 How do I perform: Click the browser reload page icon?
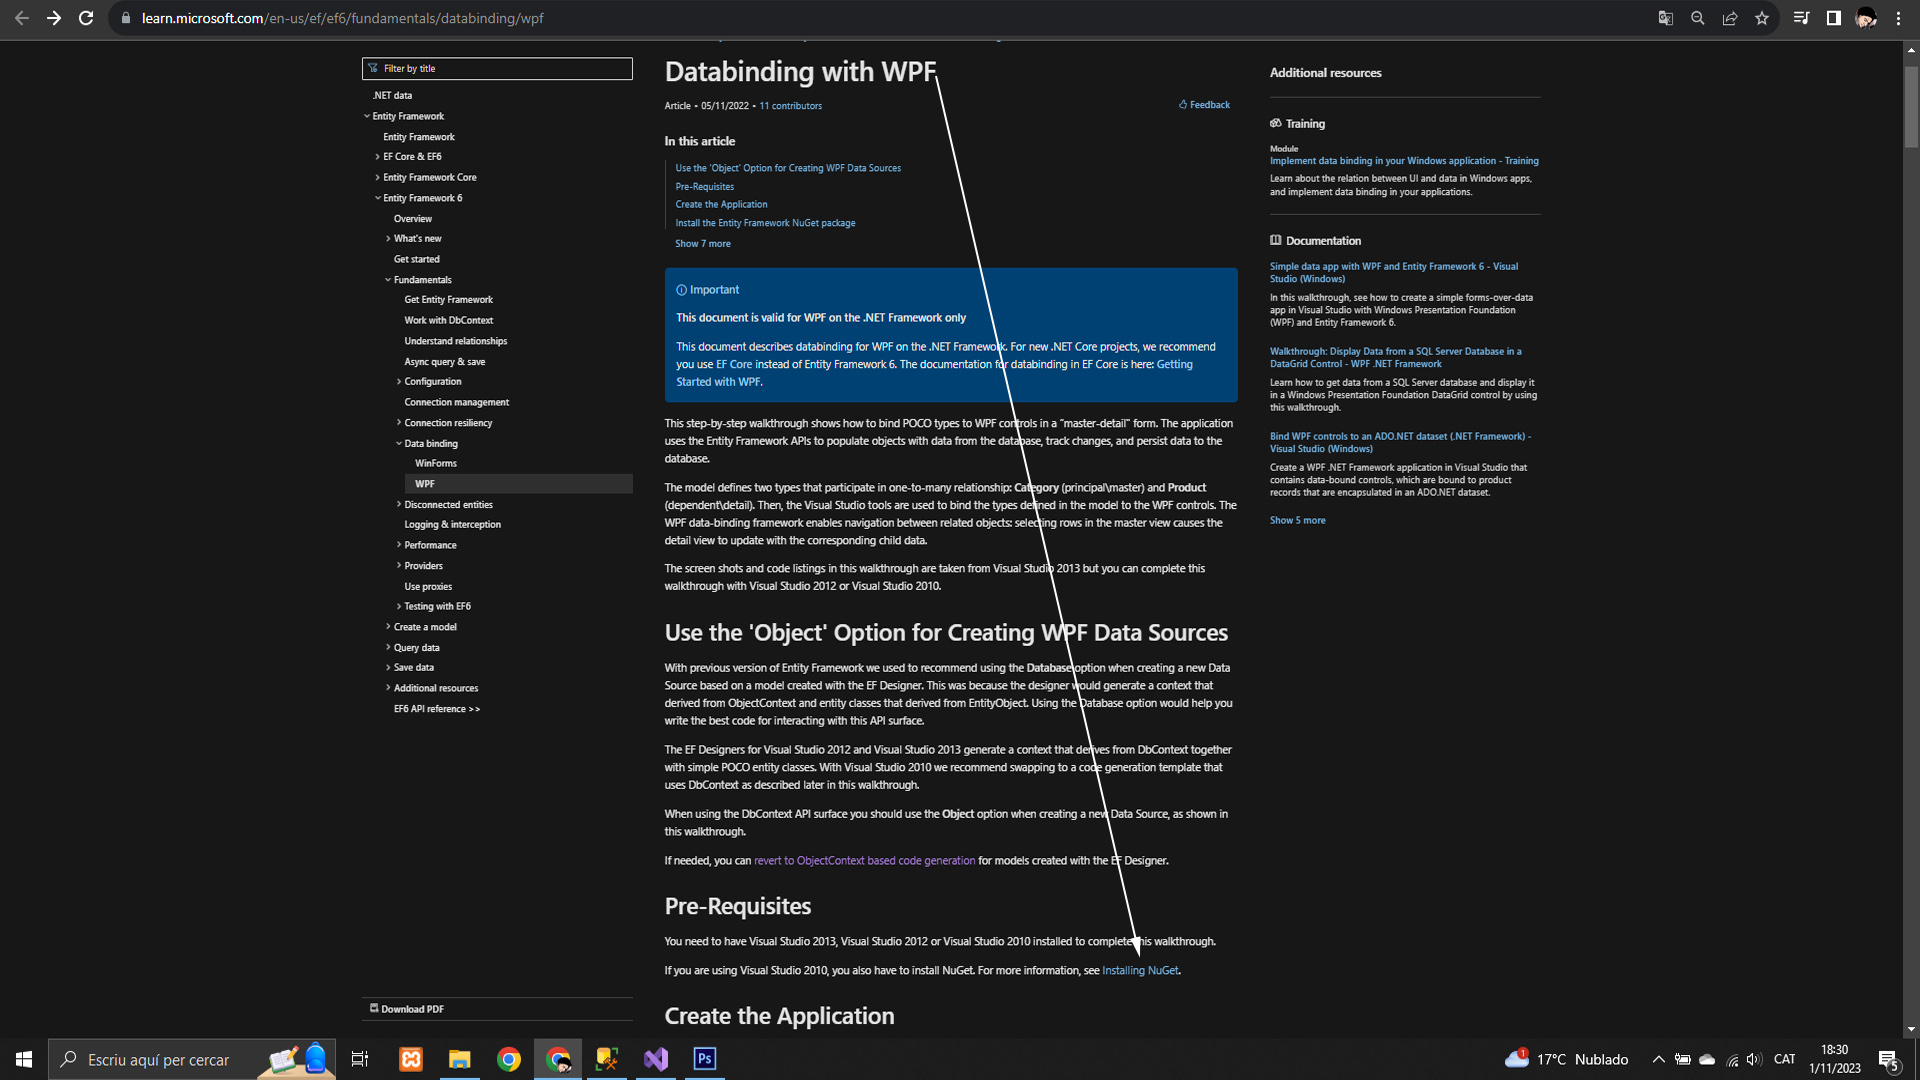tap(86, 18)
